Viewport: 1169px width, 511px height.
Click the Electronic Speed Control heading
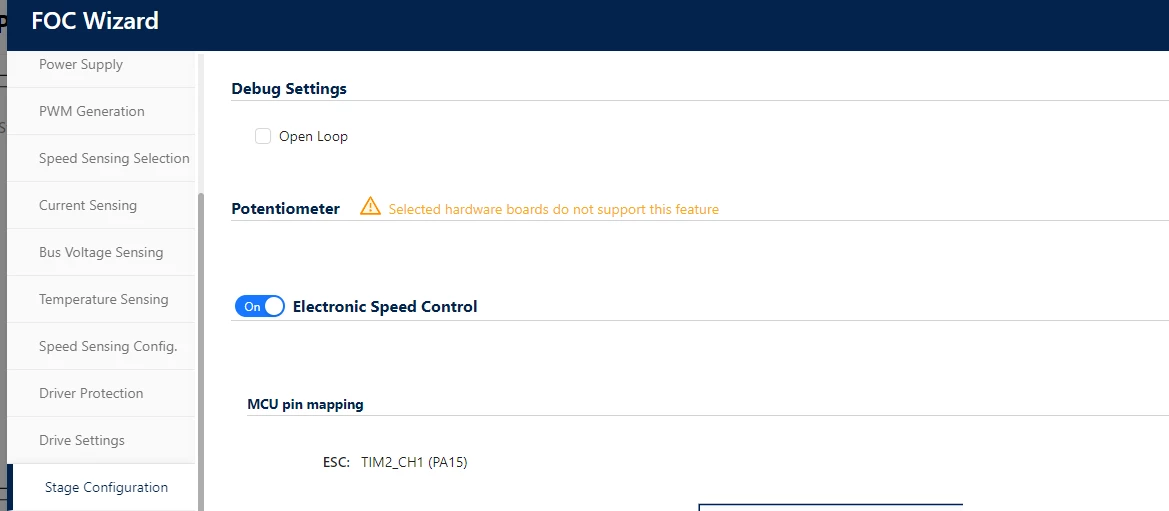[x=385, y=307]
